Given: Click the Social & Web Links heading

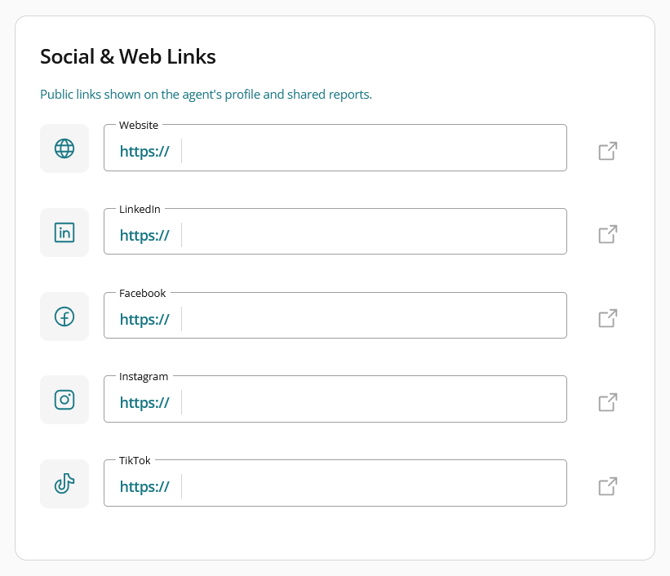Looking at the screenshot, I should pos(128,56).
